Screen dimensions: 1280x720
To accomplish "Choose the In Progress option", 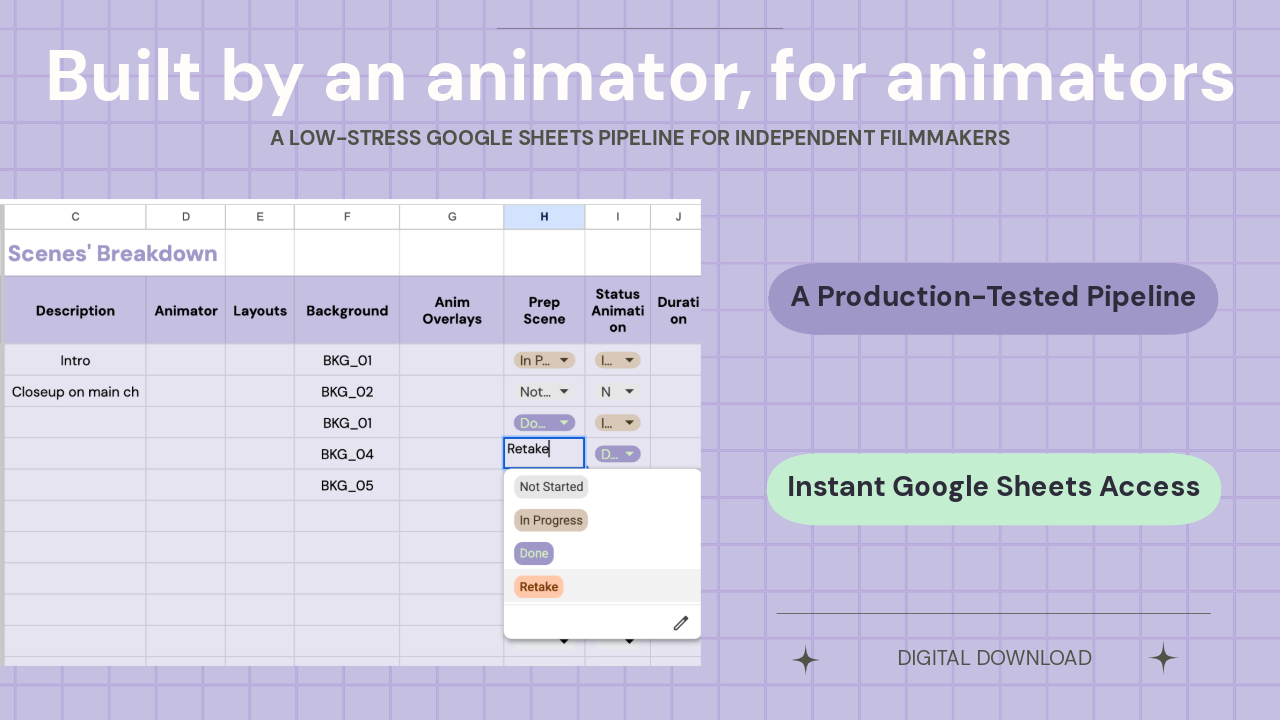I will [551, 520].
